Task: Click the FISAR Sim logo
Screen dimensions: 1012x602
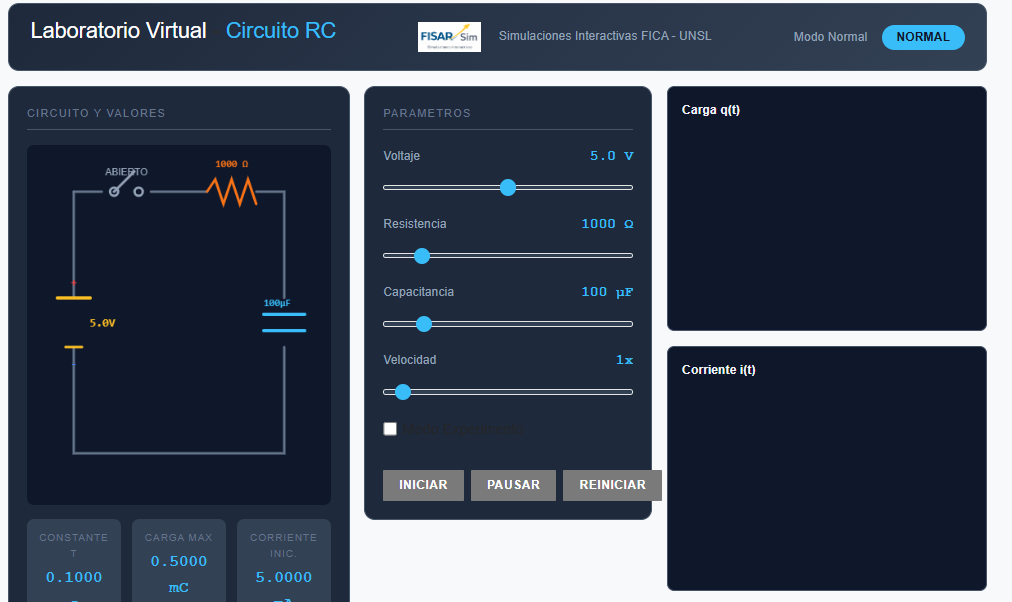Action: 449,37
